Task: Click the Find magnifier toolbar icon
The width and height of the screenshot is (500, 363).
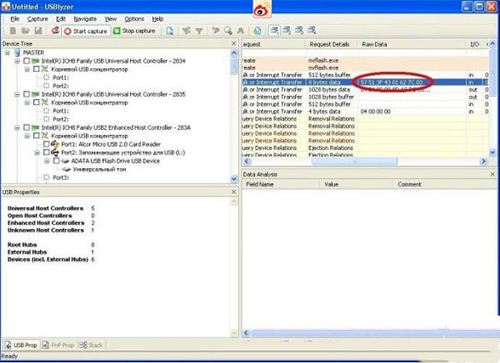Action: (228, 31)
